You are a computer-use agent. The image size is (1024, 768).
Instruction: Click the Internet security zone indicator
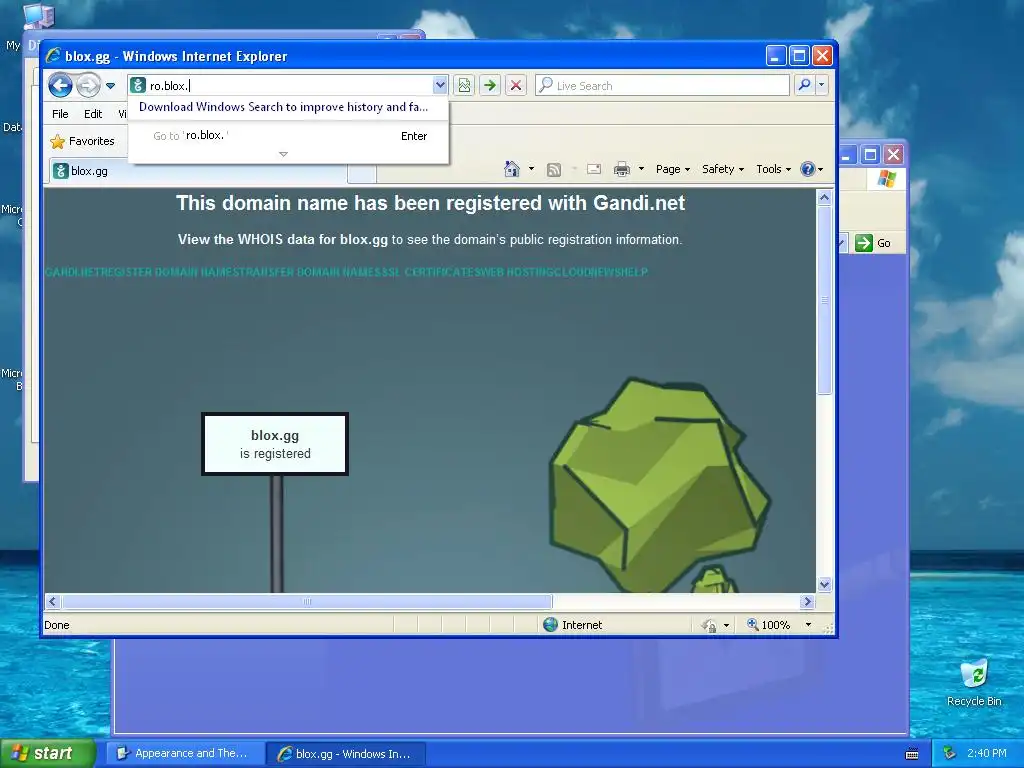pyautogui.click(x=573, y=625)
